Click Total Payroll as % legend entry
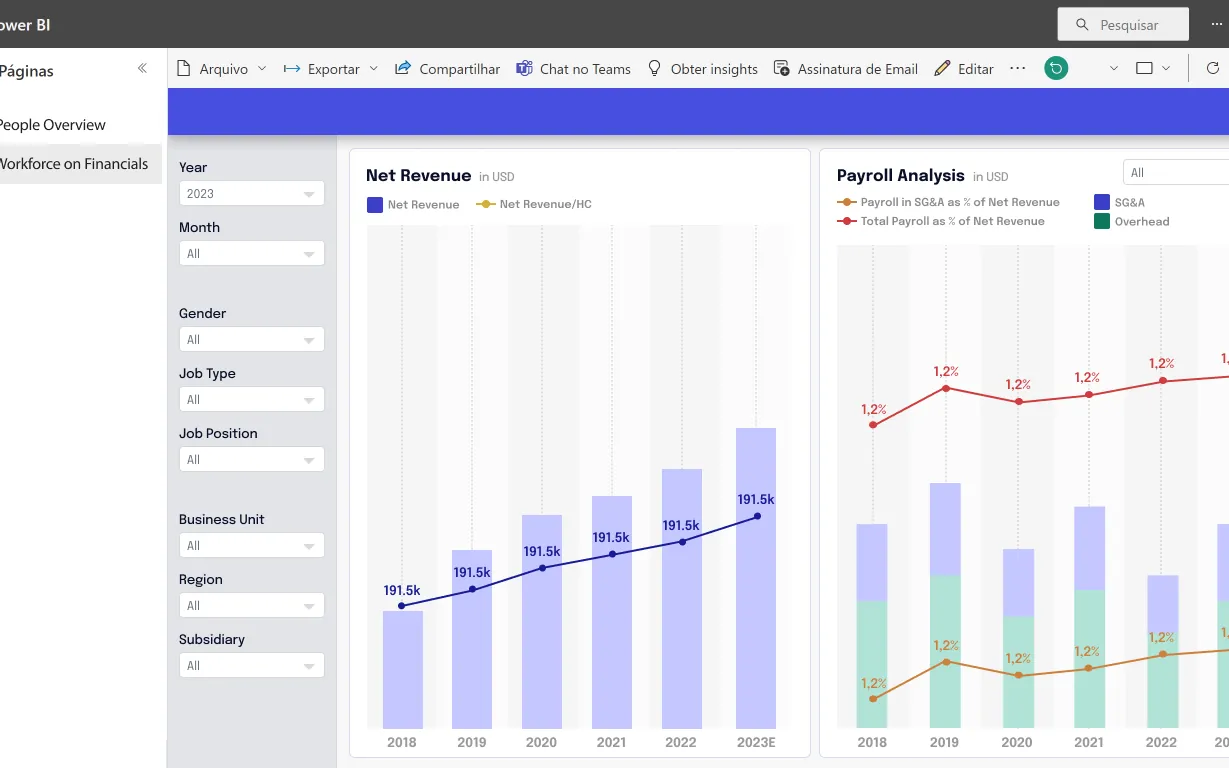1229x768 pixels. coord(941,221)
